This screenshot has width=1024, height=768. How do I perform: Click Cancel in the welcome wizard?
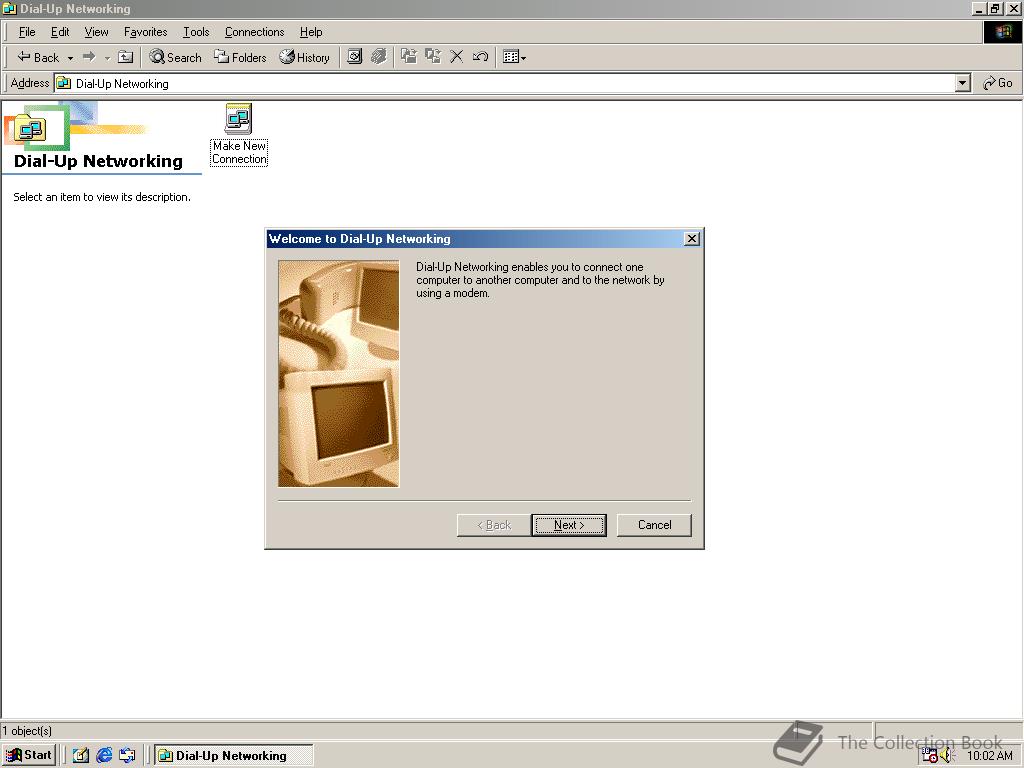[x=654, y=525]
